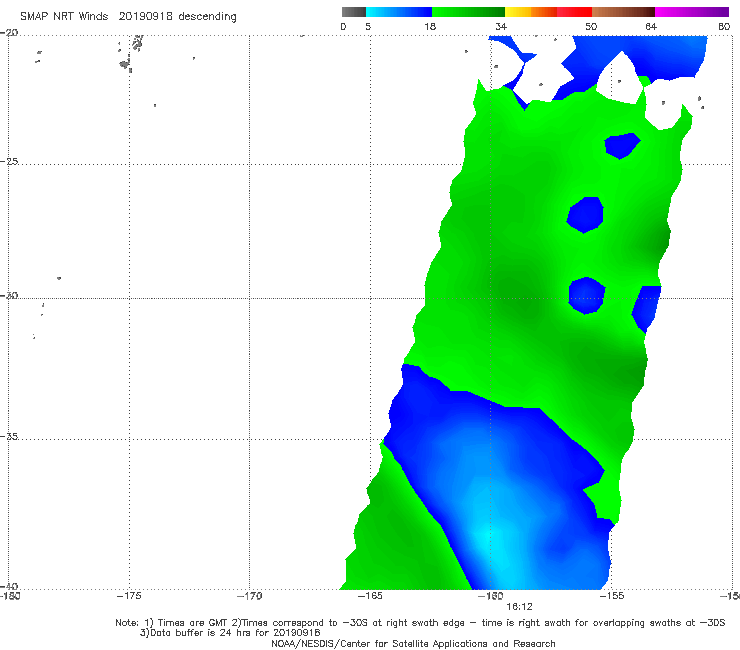This screenshot has width=740, height=650.
Task: Click the longitude label '-170'
Action: (249, 596)
